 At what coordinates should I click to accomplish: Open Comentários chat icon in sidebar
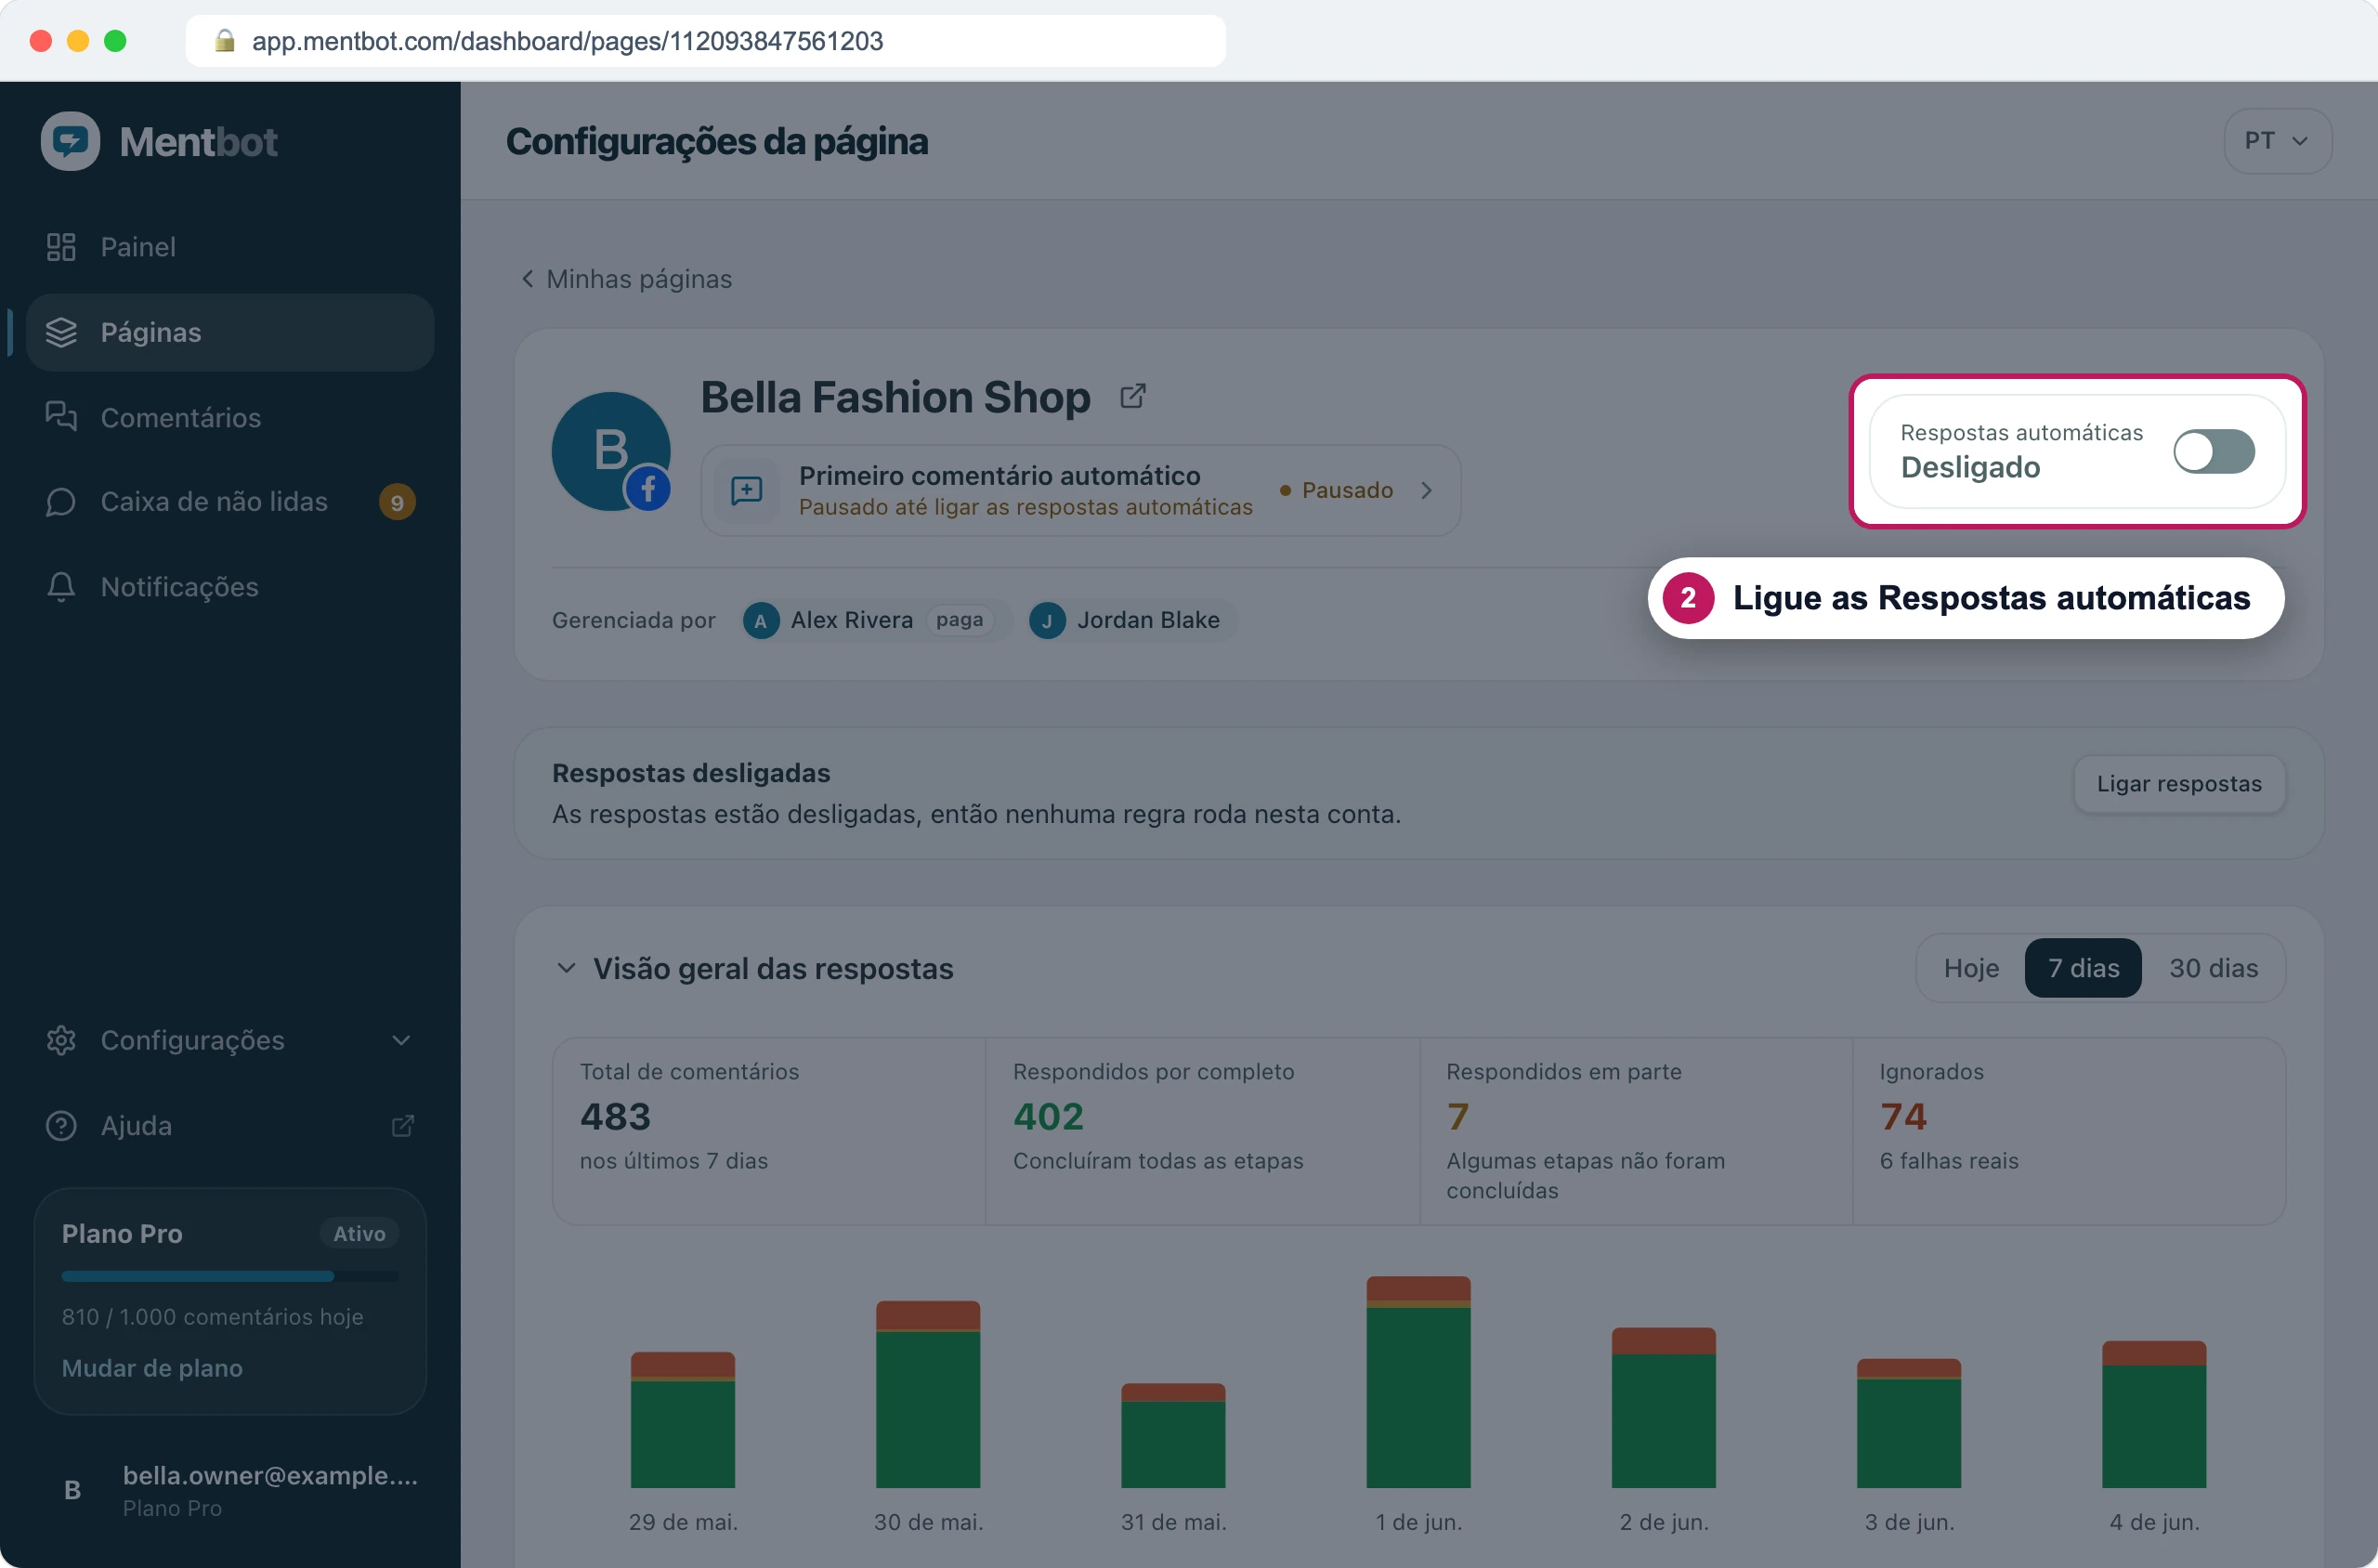tap(61, 417)
